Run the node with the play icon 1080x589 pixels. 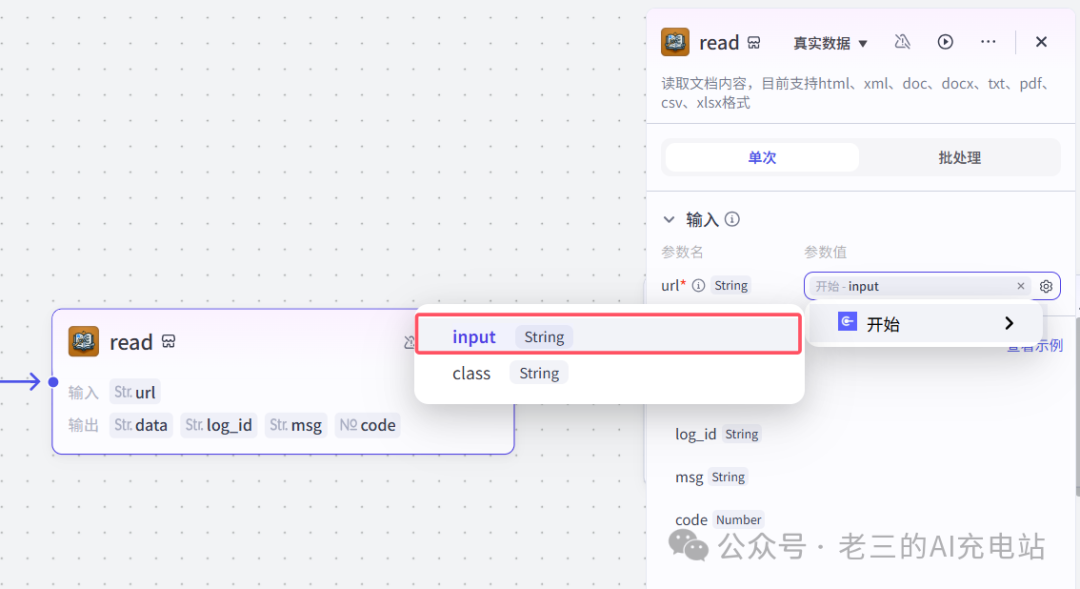coord(945,42)
